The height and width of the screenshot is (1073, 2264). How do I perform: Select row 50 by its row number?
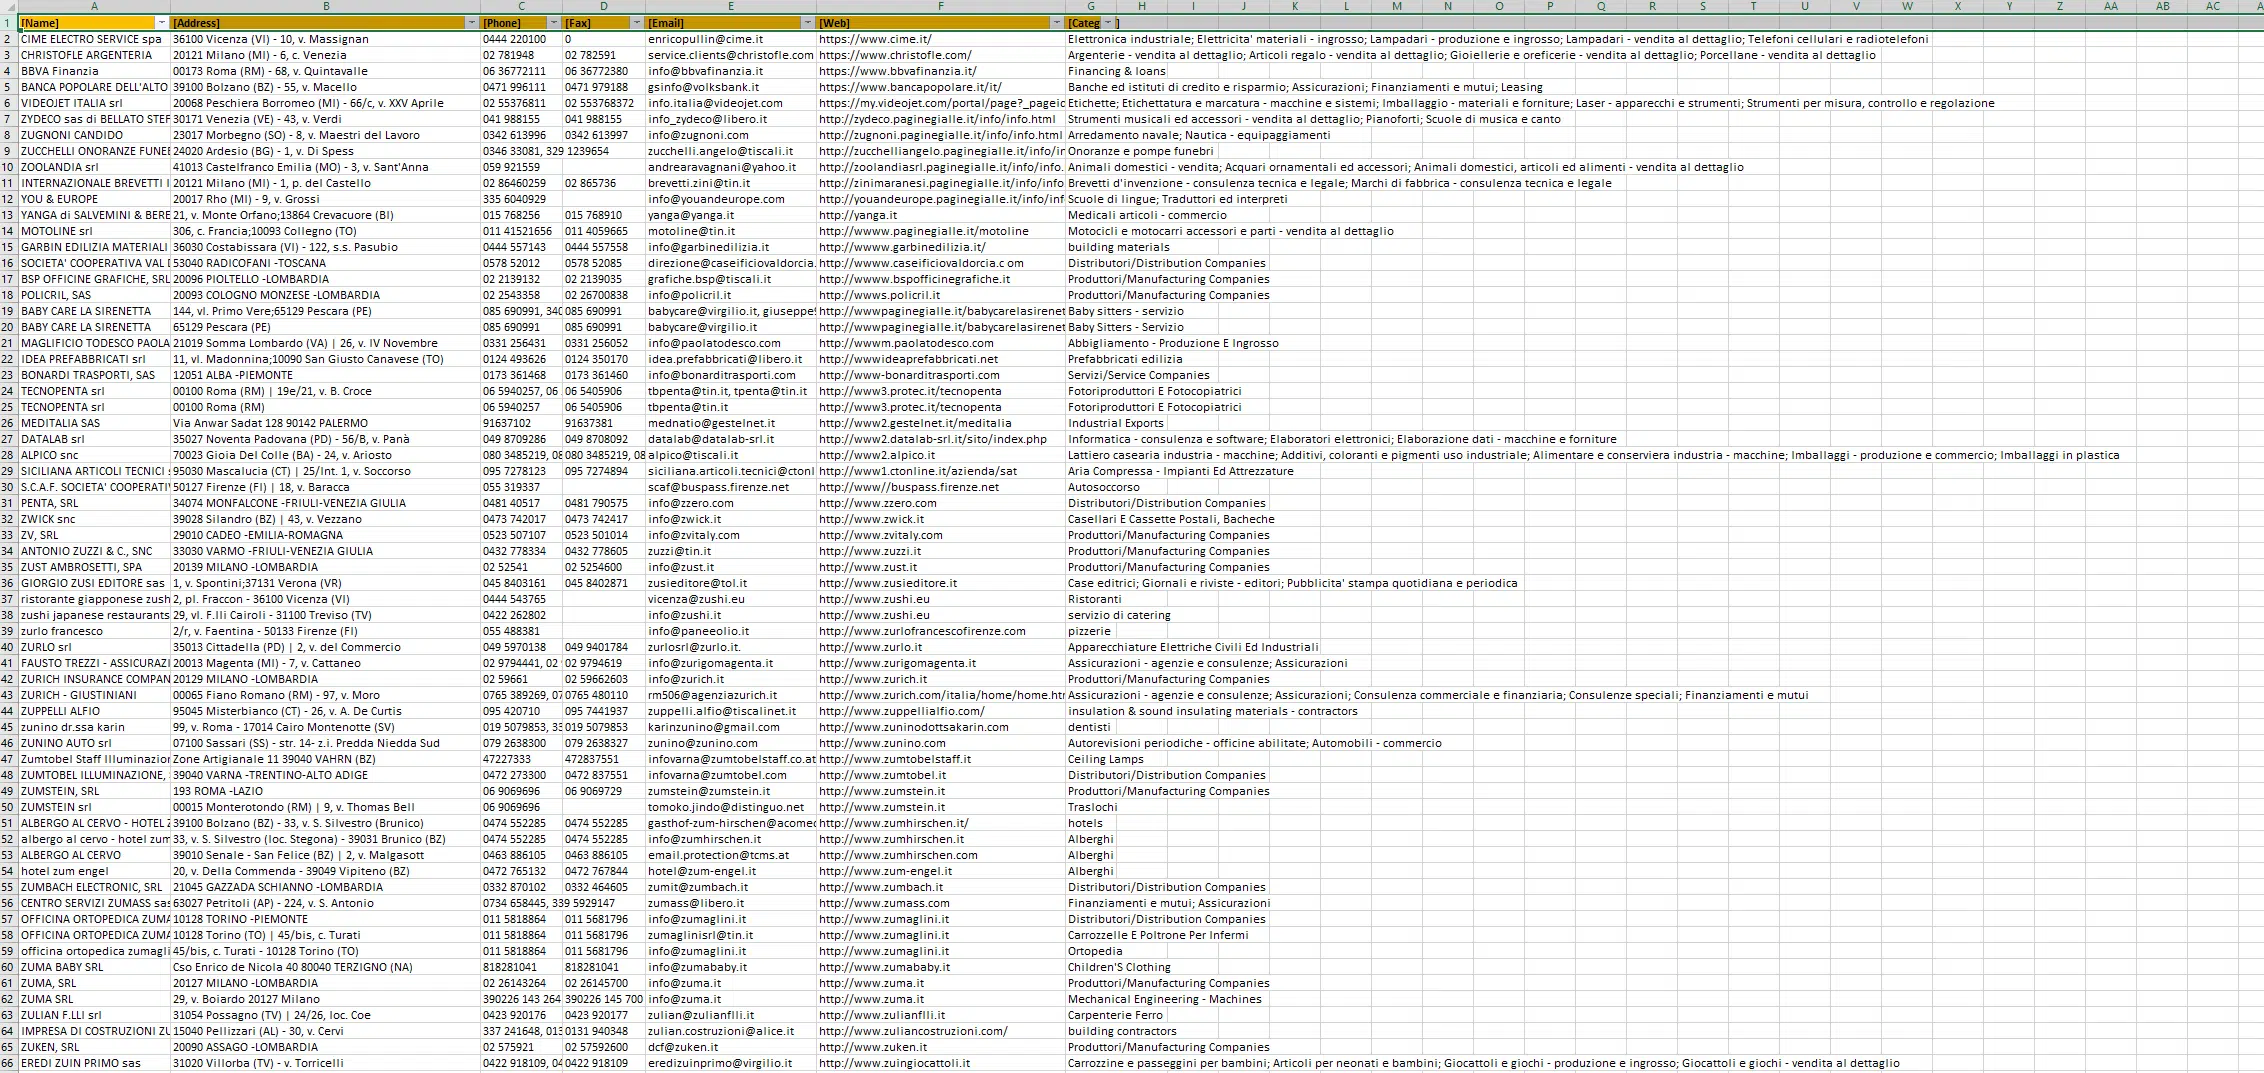tap(8, 807)
